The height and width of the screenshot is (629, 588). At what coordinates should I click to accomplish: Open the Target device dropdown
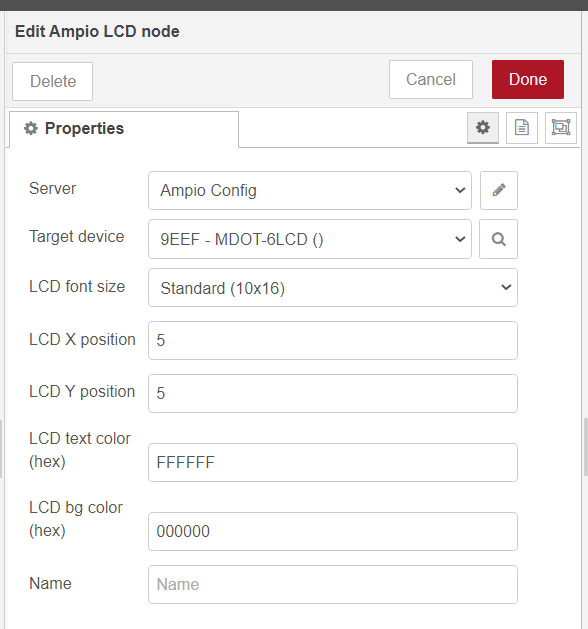tap(310, 239)
